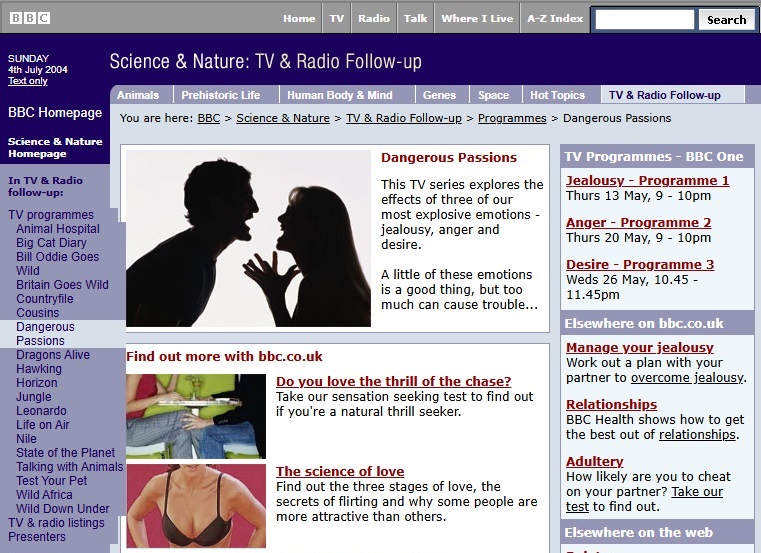
Task: Click the Search button
Action: [727, 20]
